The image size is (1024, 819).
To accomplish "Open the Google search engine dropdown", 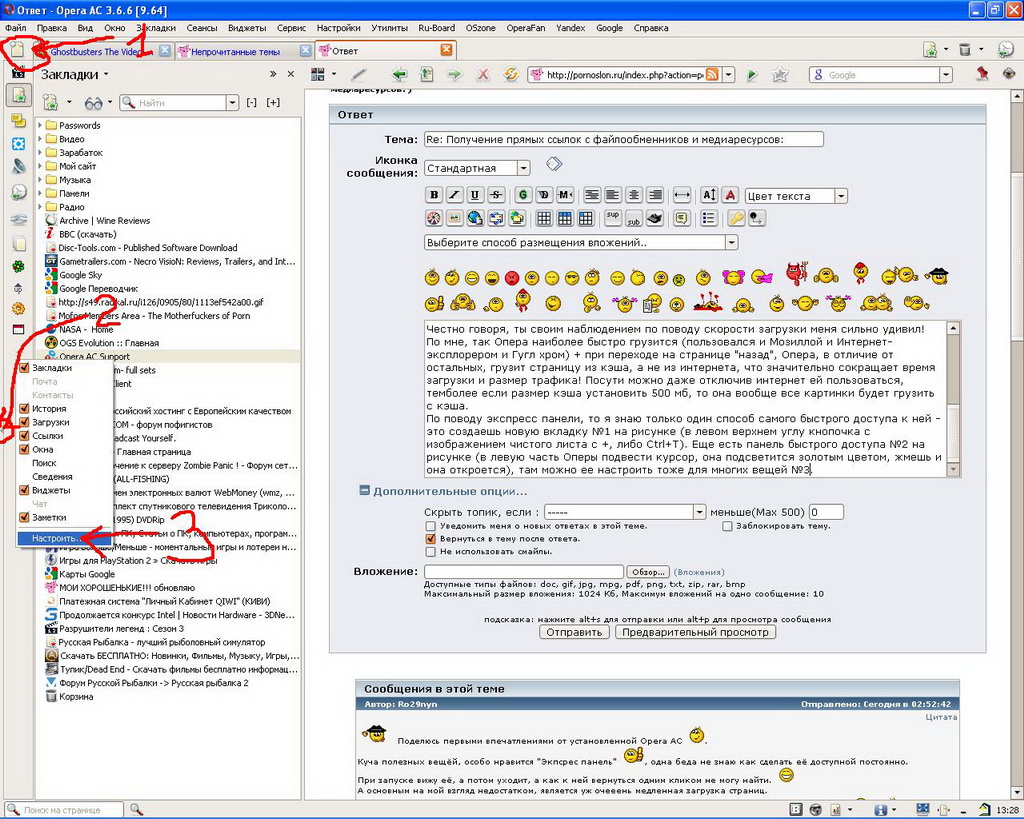I will coord(946,74).
